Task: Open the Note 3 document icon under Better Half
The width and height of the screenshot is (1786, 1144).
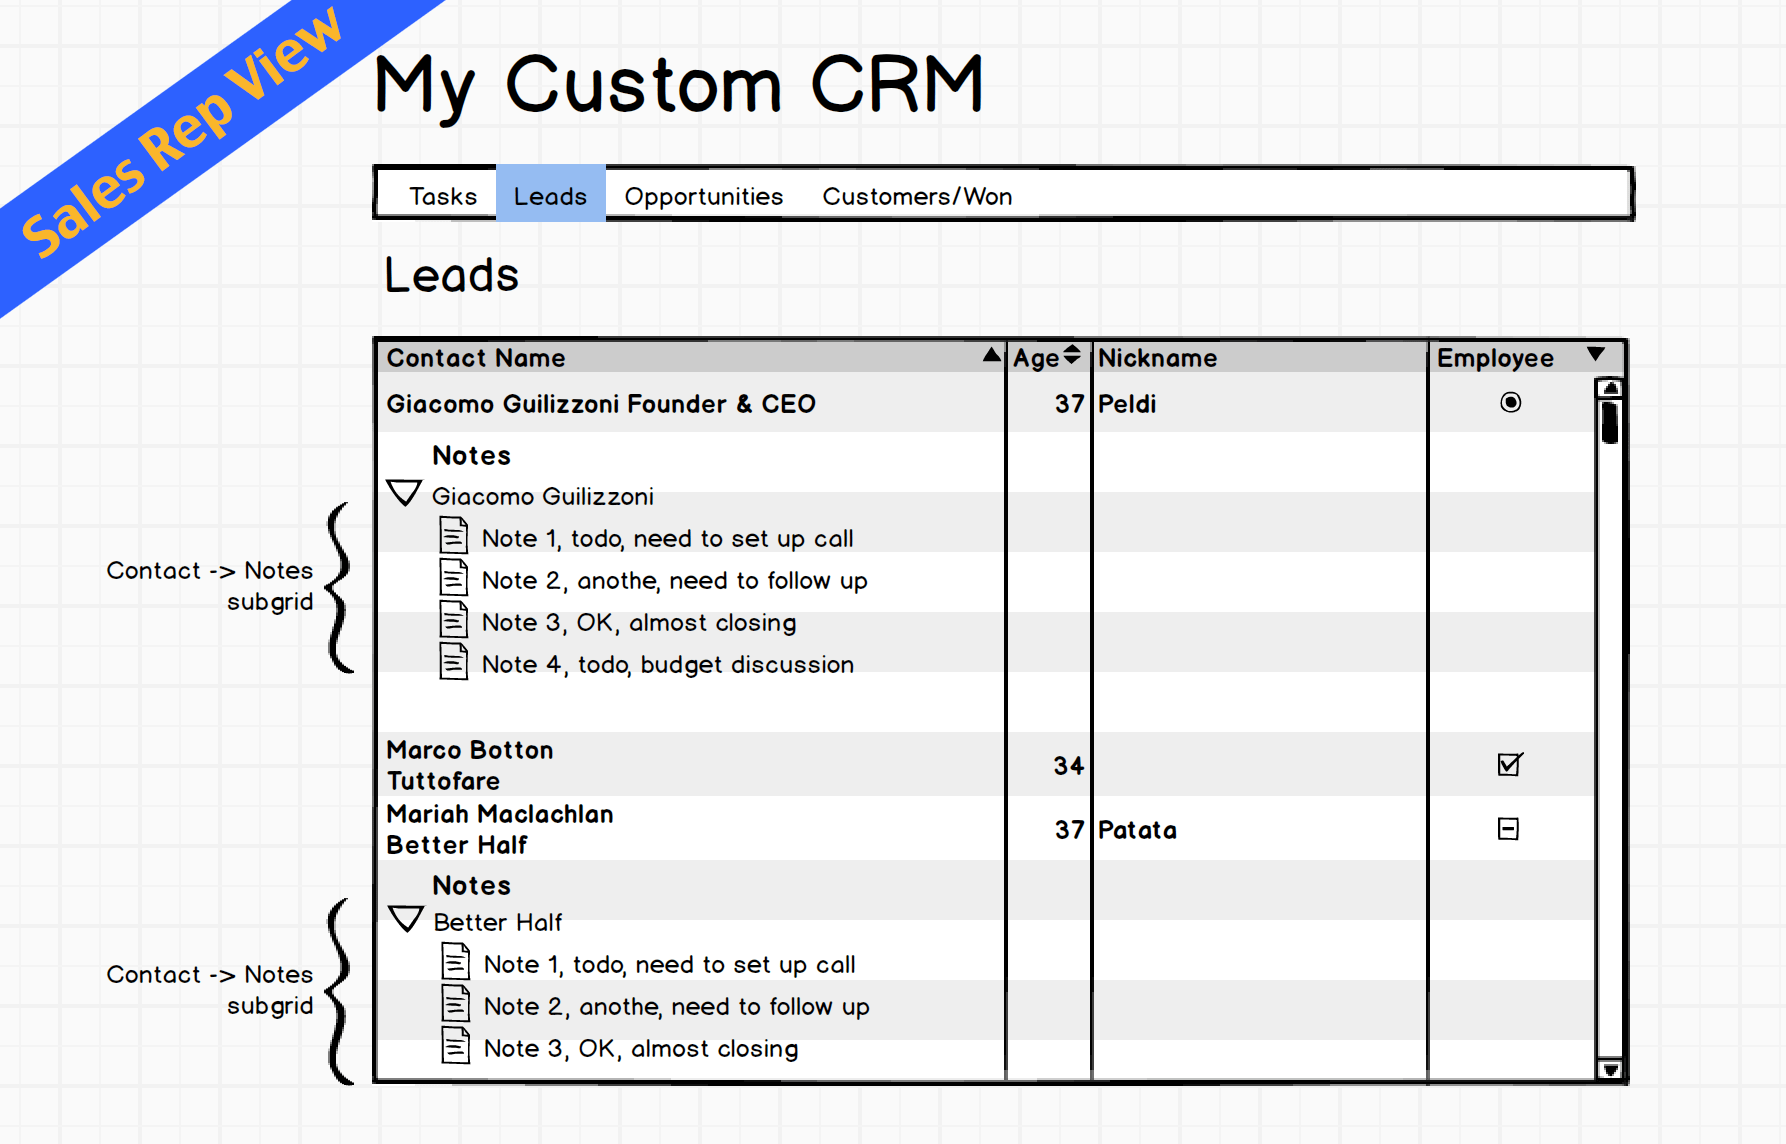Action: pos(456,1046)
